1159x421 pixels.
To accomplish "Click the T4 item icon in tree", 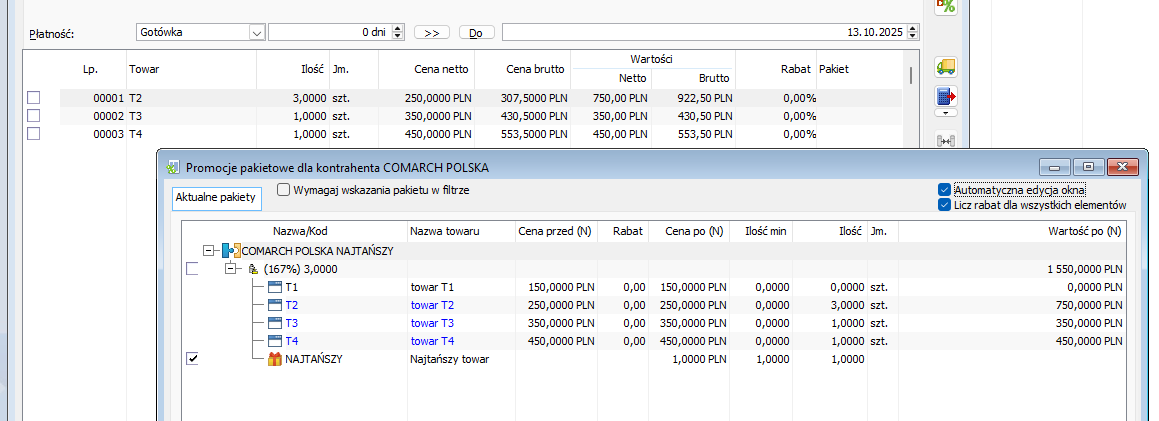I will 275,341.
